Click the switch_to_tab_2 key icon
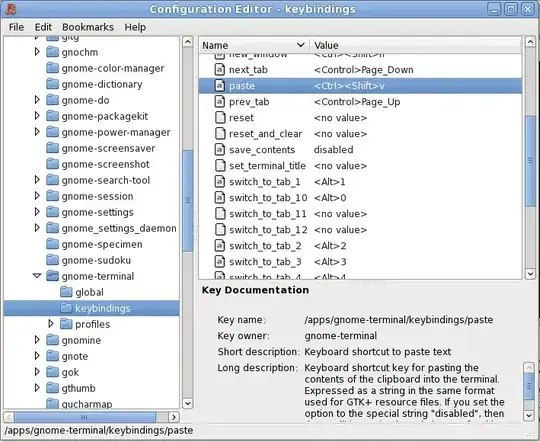This screenshot has height=442, width=540. (220, 246)
